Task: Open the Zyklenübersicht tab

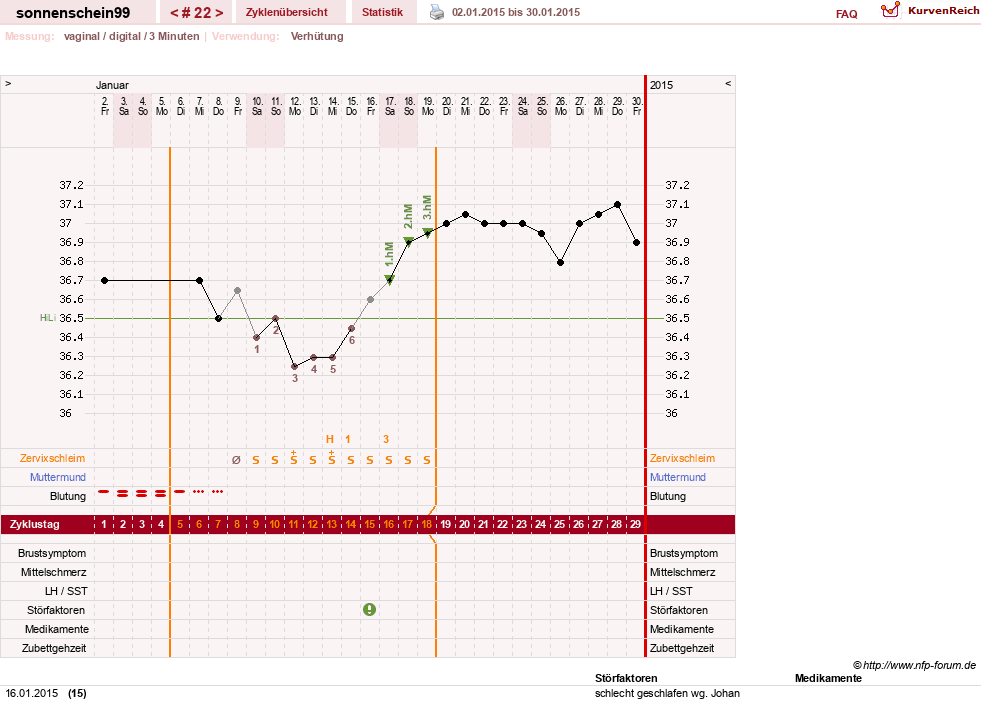Action: [287, 12]
